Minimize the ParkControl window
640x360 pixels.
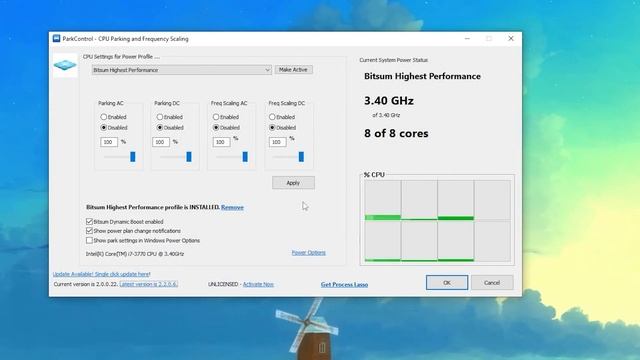[x=467, y=38]
